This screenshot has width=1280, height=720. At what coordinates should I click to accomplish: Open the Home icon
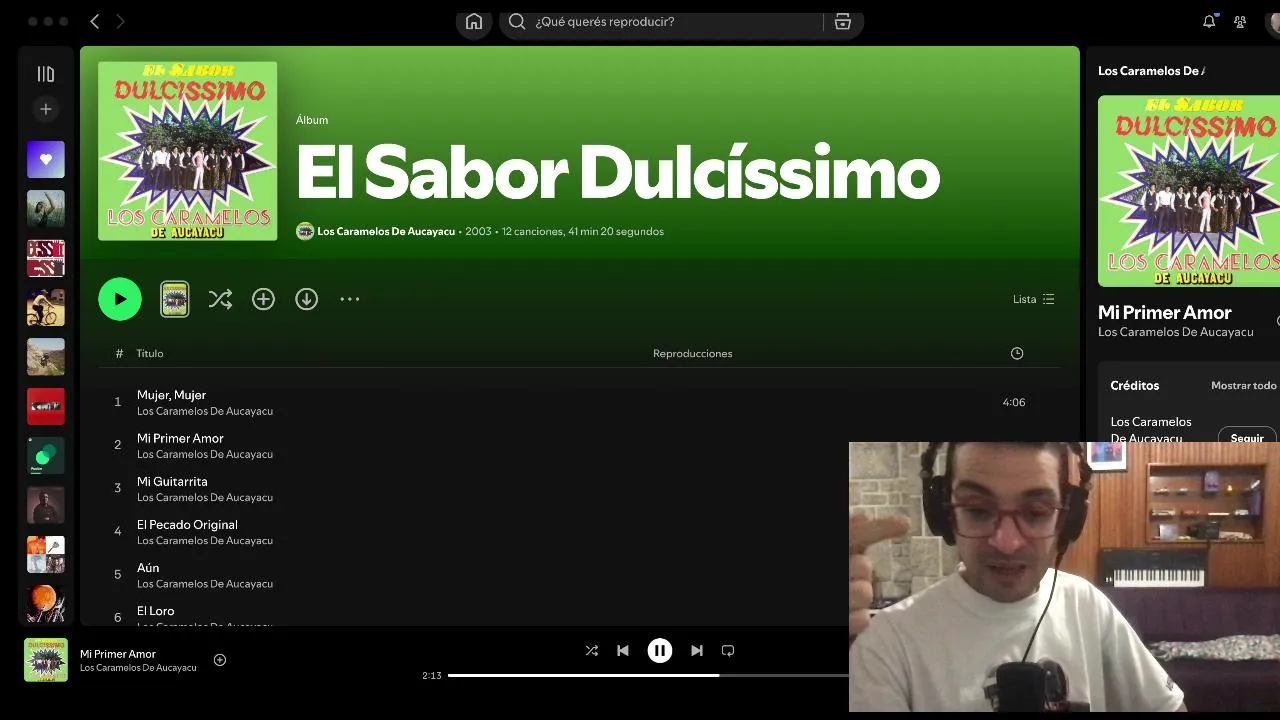(474, 22)
